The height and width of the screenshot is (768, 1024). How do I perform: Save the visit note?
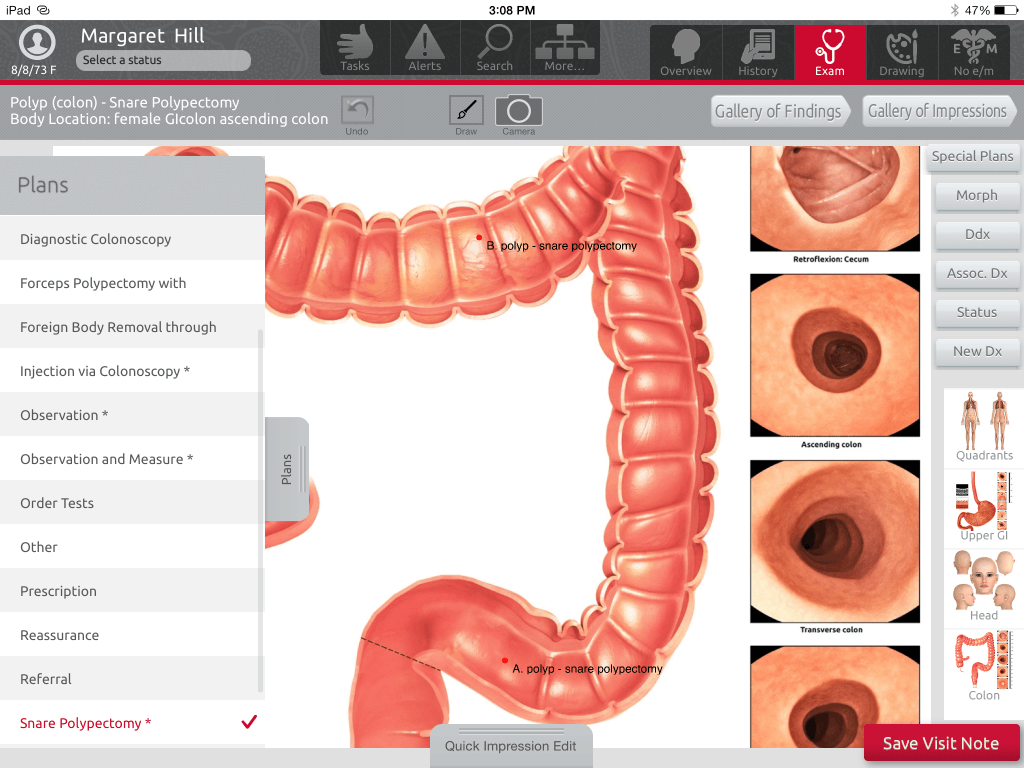coord(940,743)
